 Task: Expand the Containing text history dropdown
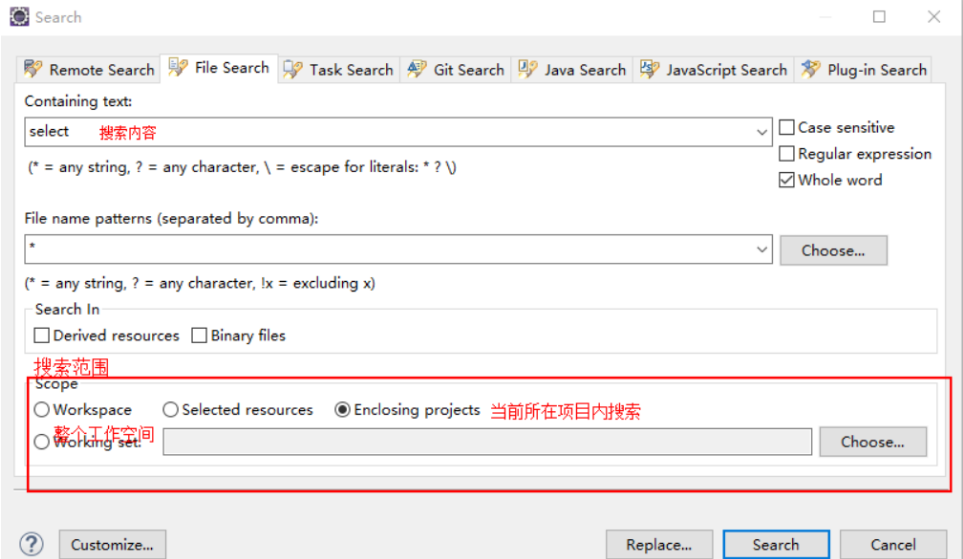762,132
